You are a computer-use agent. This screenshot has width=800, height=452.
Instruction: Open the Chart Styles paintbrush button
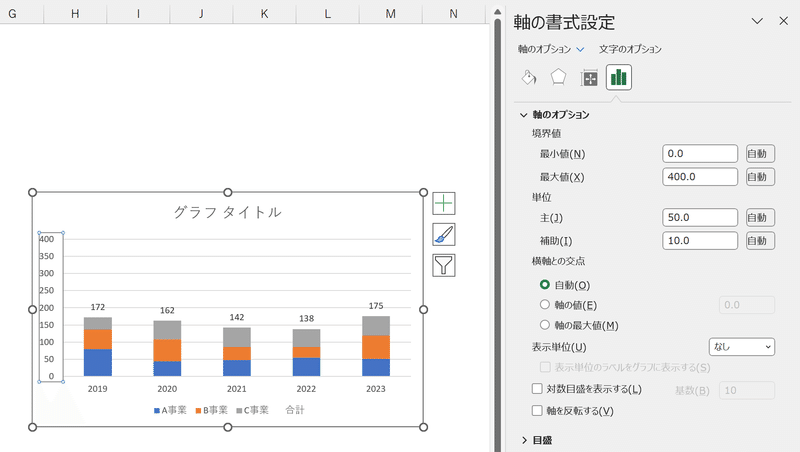pyautogui.click(x=444, y=234)
